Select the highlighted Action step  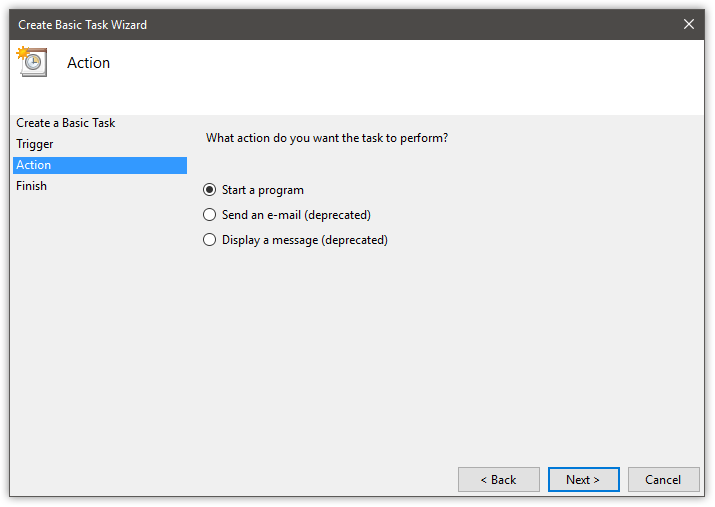[x=100, y=165]
